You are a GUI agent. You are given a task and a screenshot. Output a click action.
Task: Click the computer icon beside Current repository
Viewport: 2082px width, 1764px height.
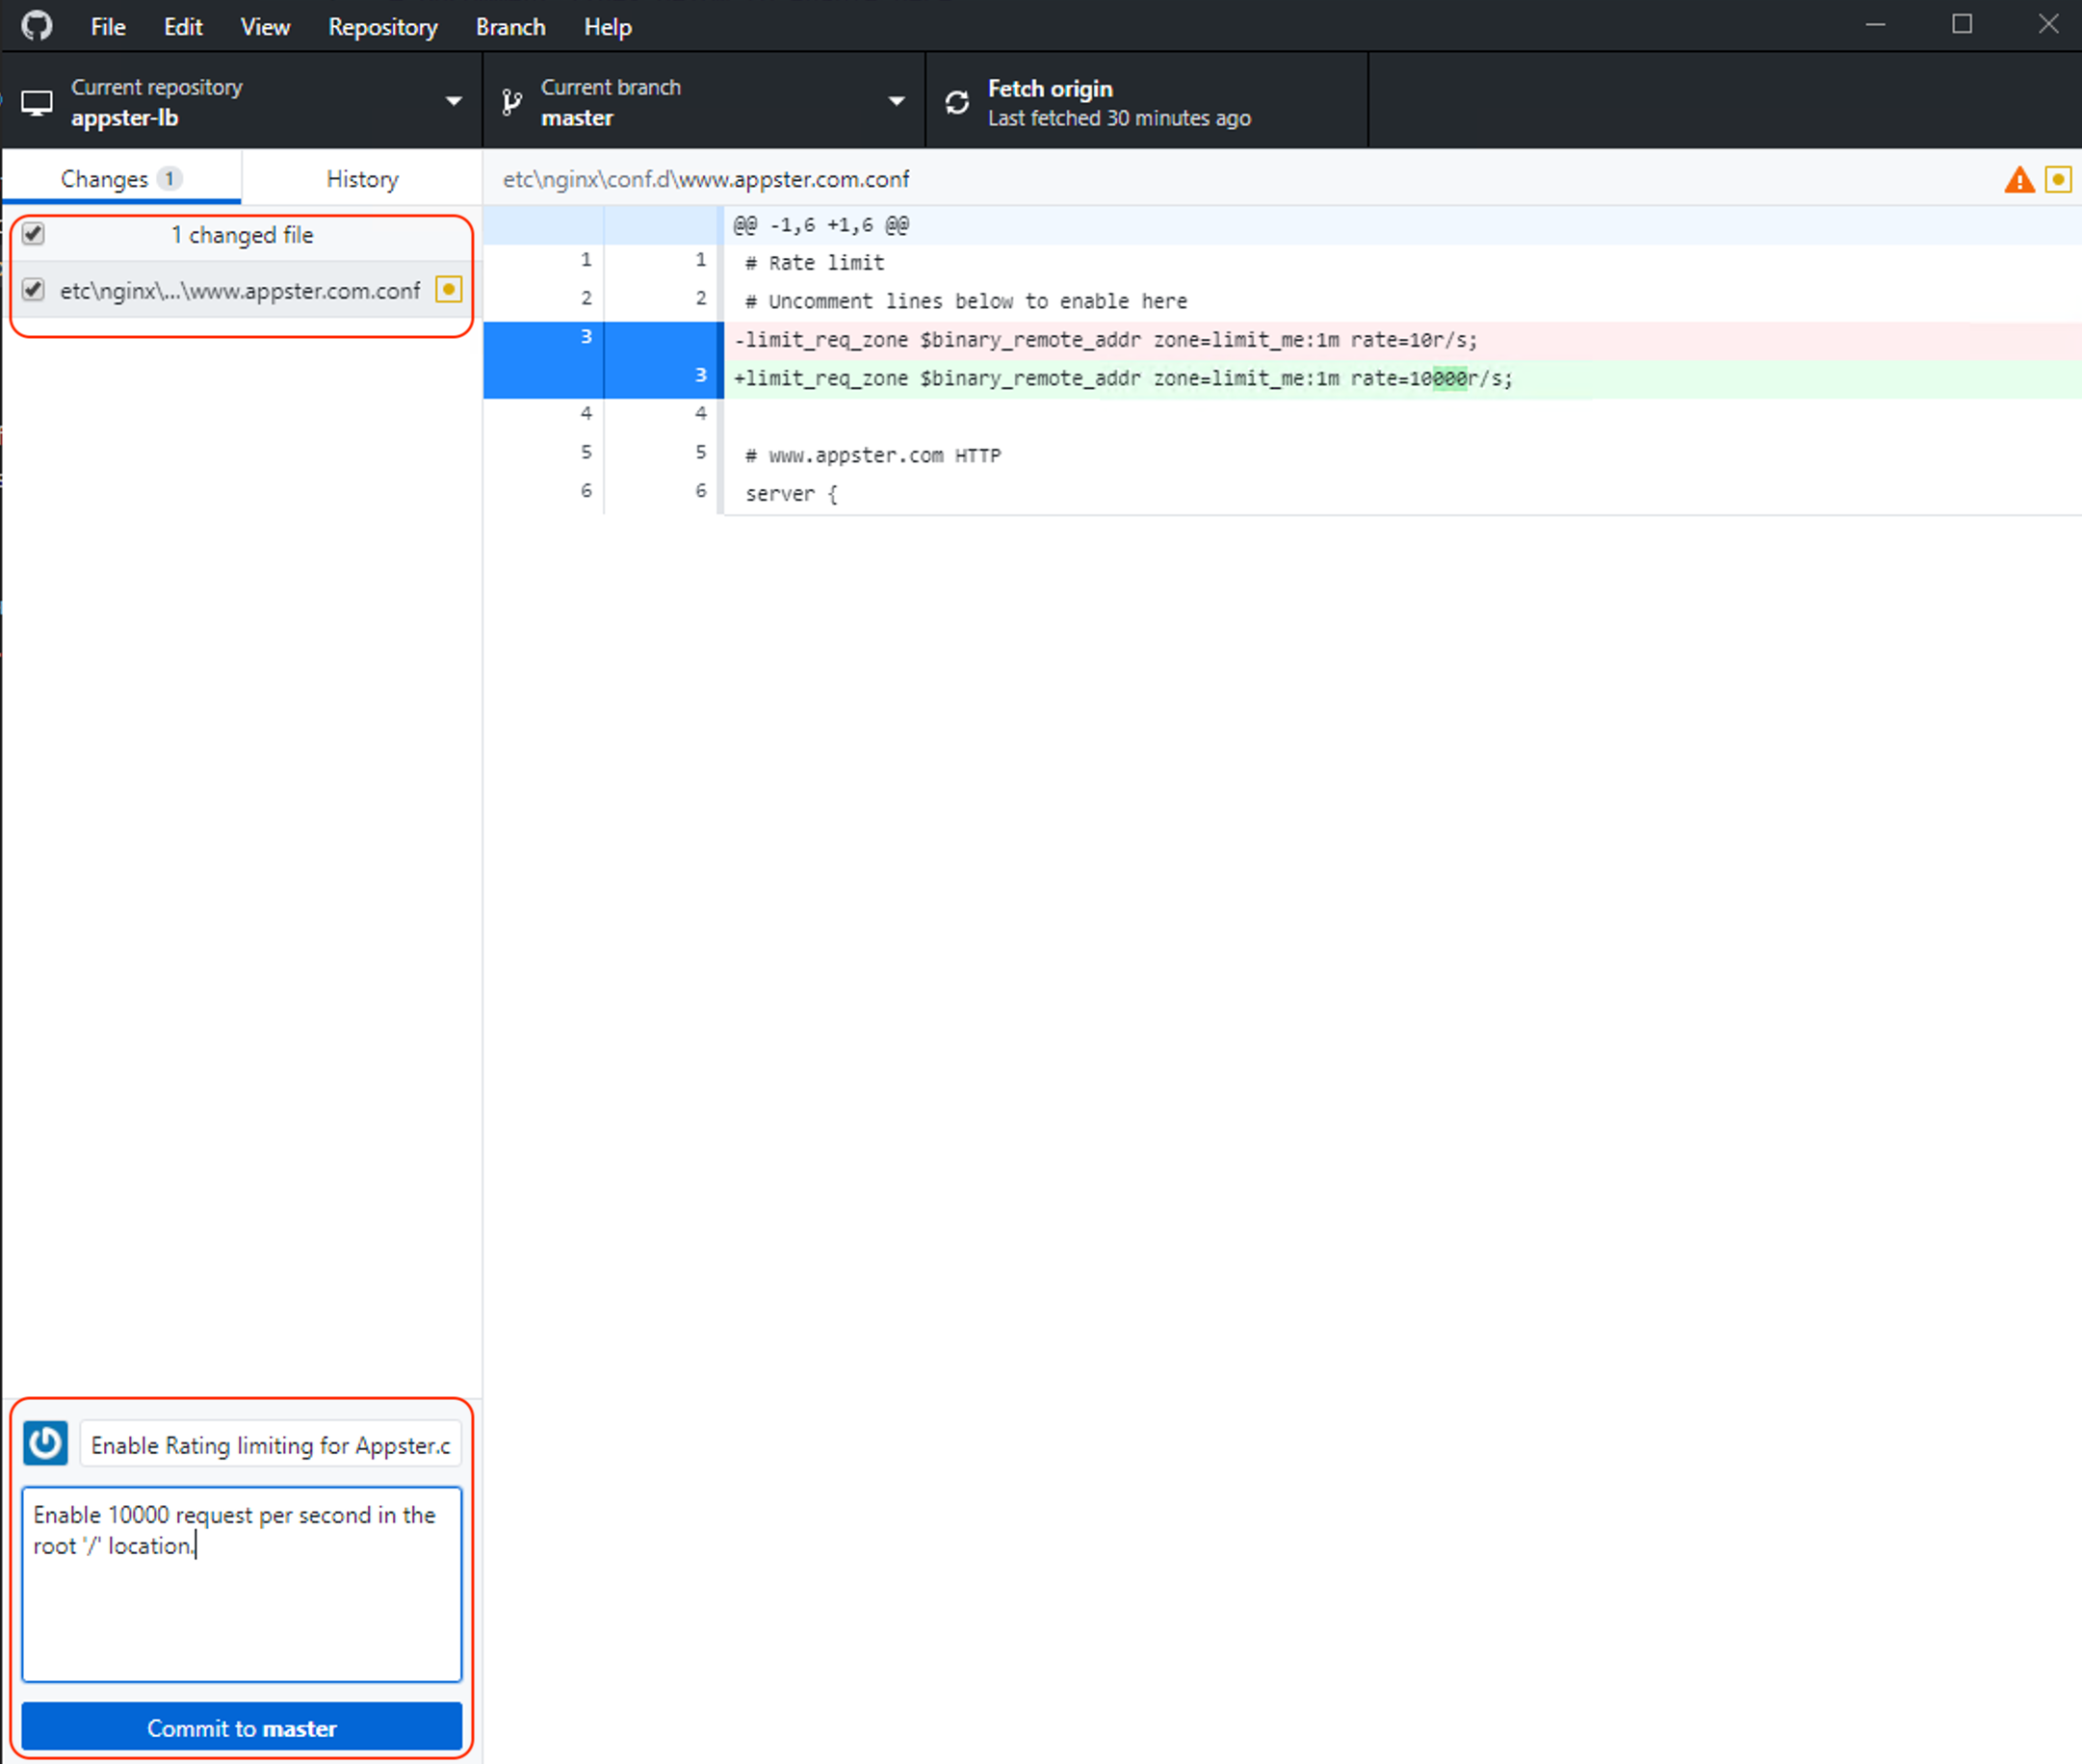coord(37,102)
